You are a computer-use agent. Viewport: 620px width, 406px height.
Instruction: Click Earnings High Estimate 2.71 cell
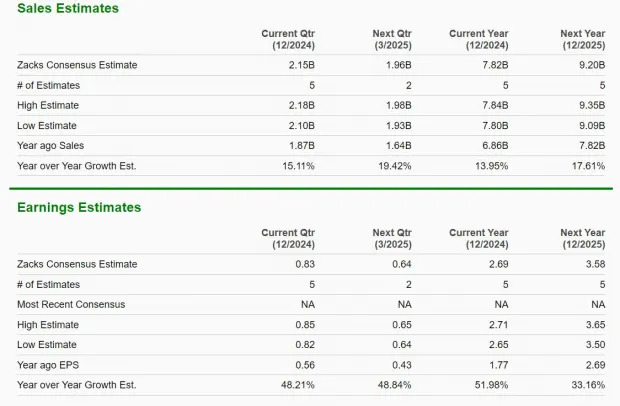click(499, 325)
